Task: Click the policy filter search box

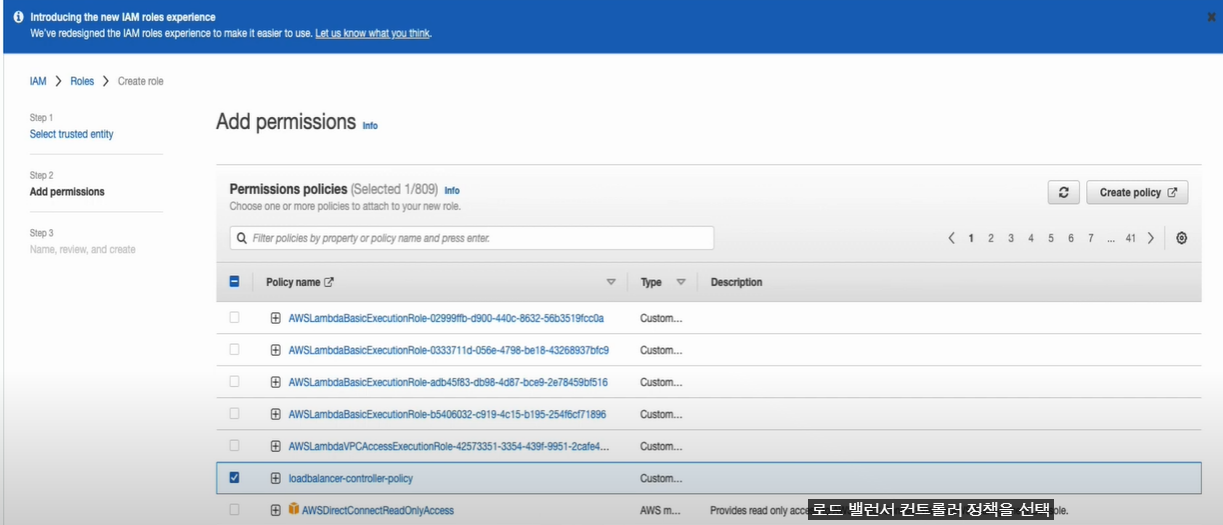Action: point(472,238)
